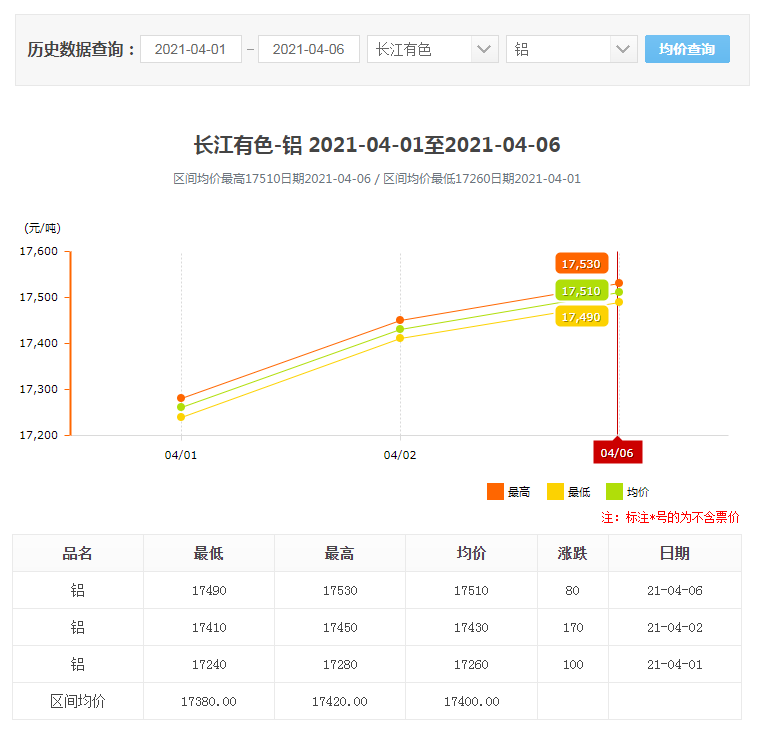Screen dimensions: 782x732
Task: Click the 涨跌 column header
Action: click(573, 553)
